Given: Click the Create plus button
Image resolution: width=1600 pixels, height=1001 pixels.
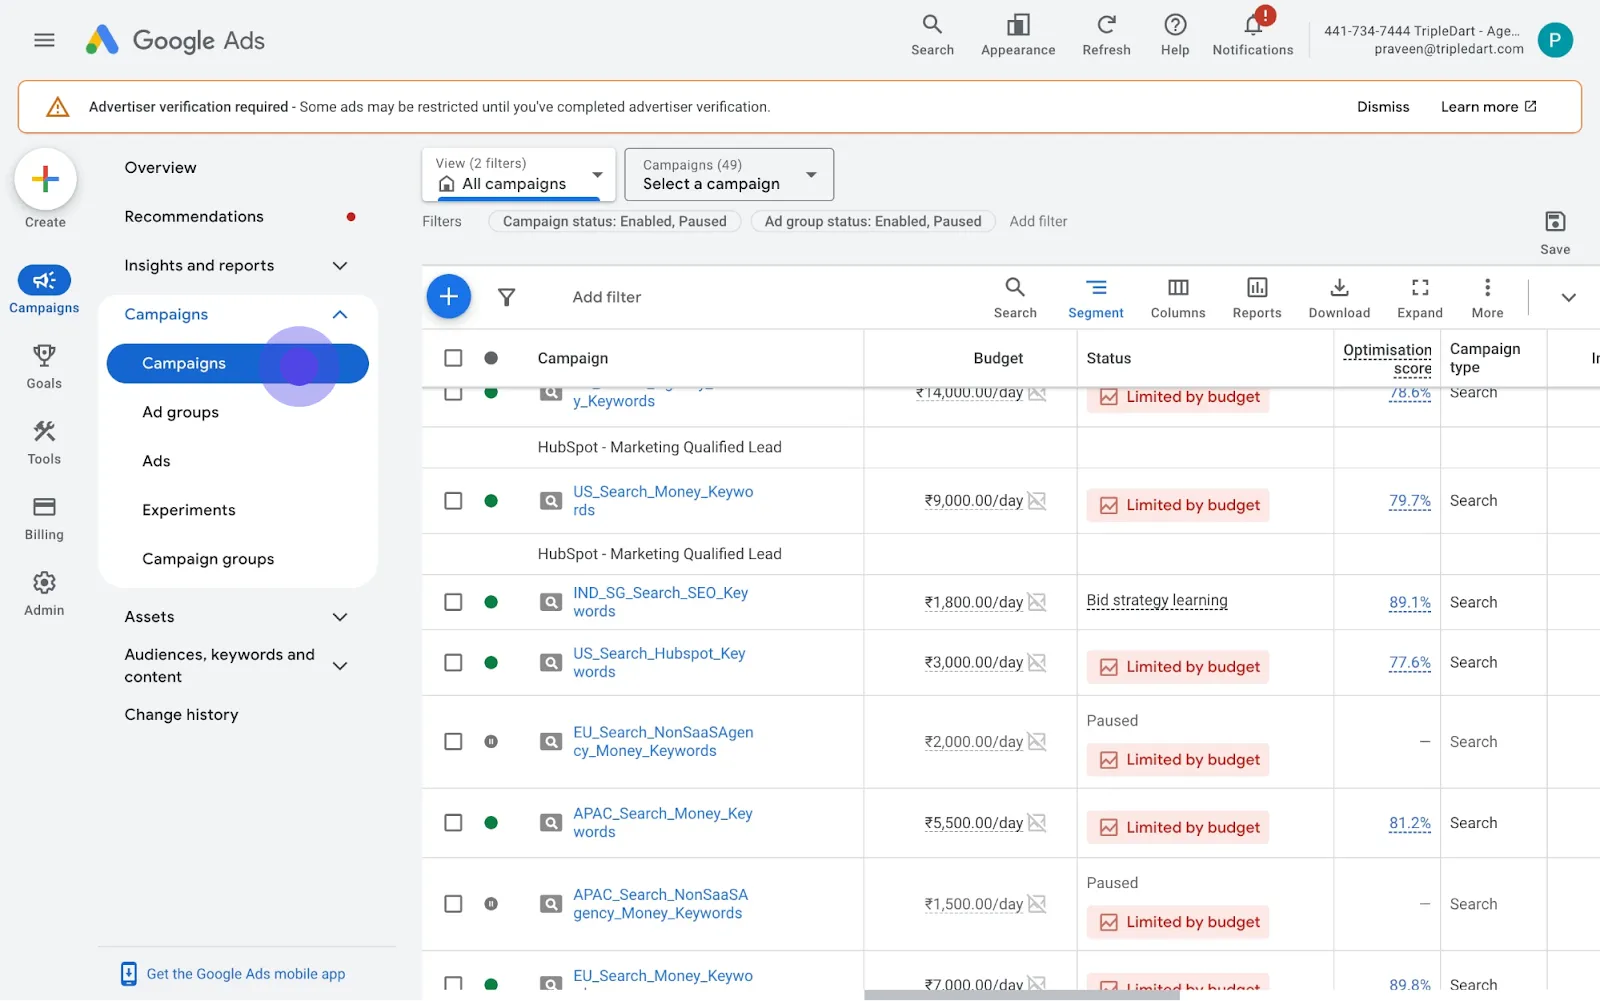Looking at the screenshot, I should click(x=45, y=179).
